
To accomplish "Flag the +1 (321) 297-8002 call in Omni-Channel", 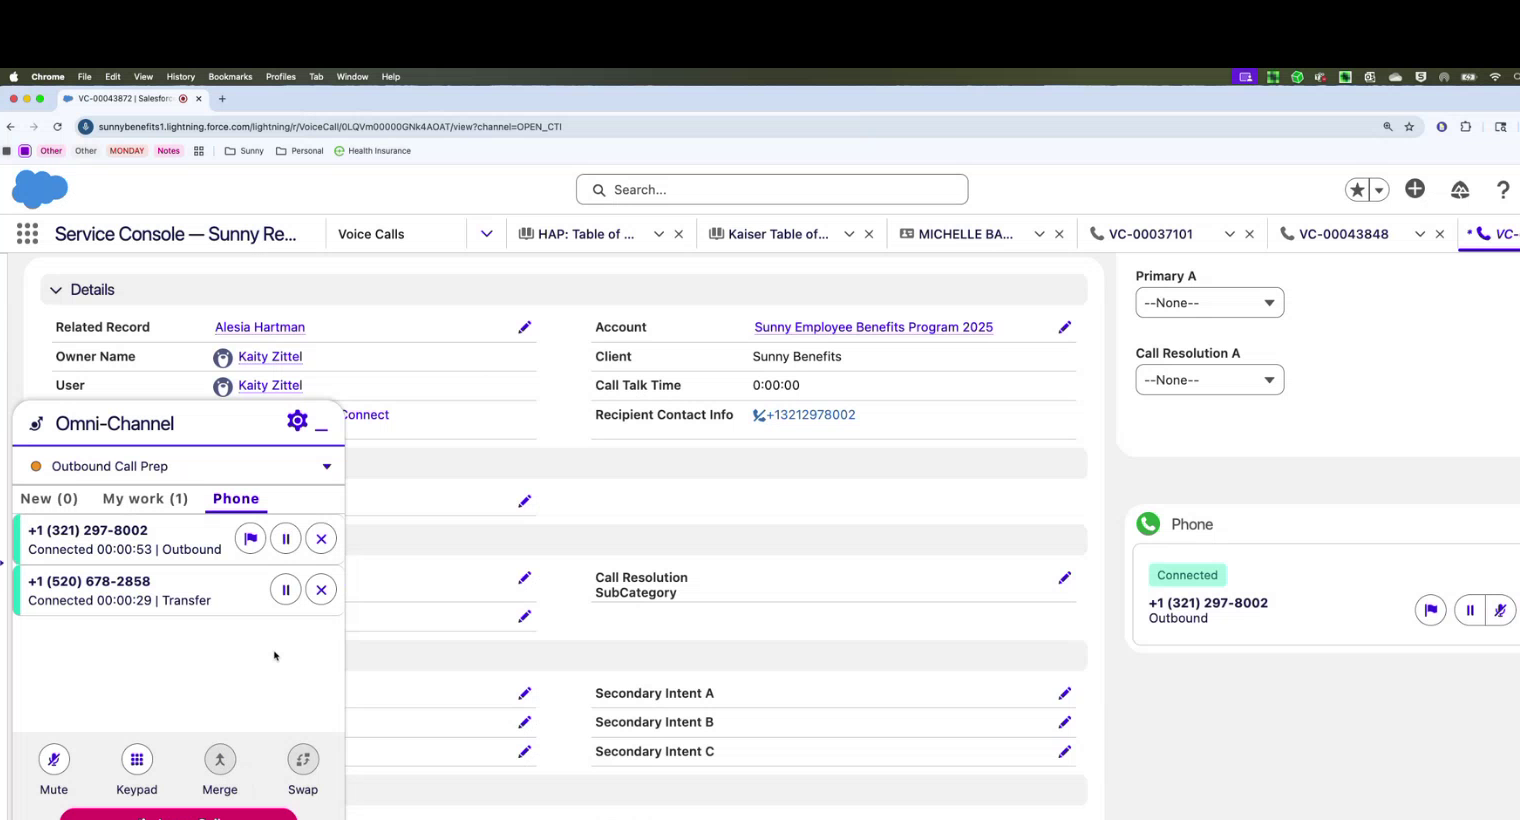I will [x=250, y=539].
